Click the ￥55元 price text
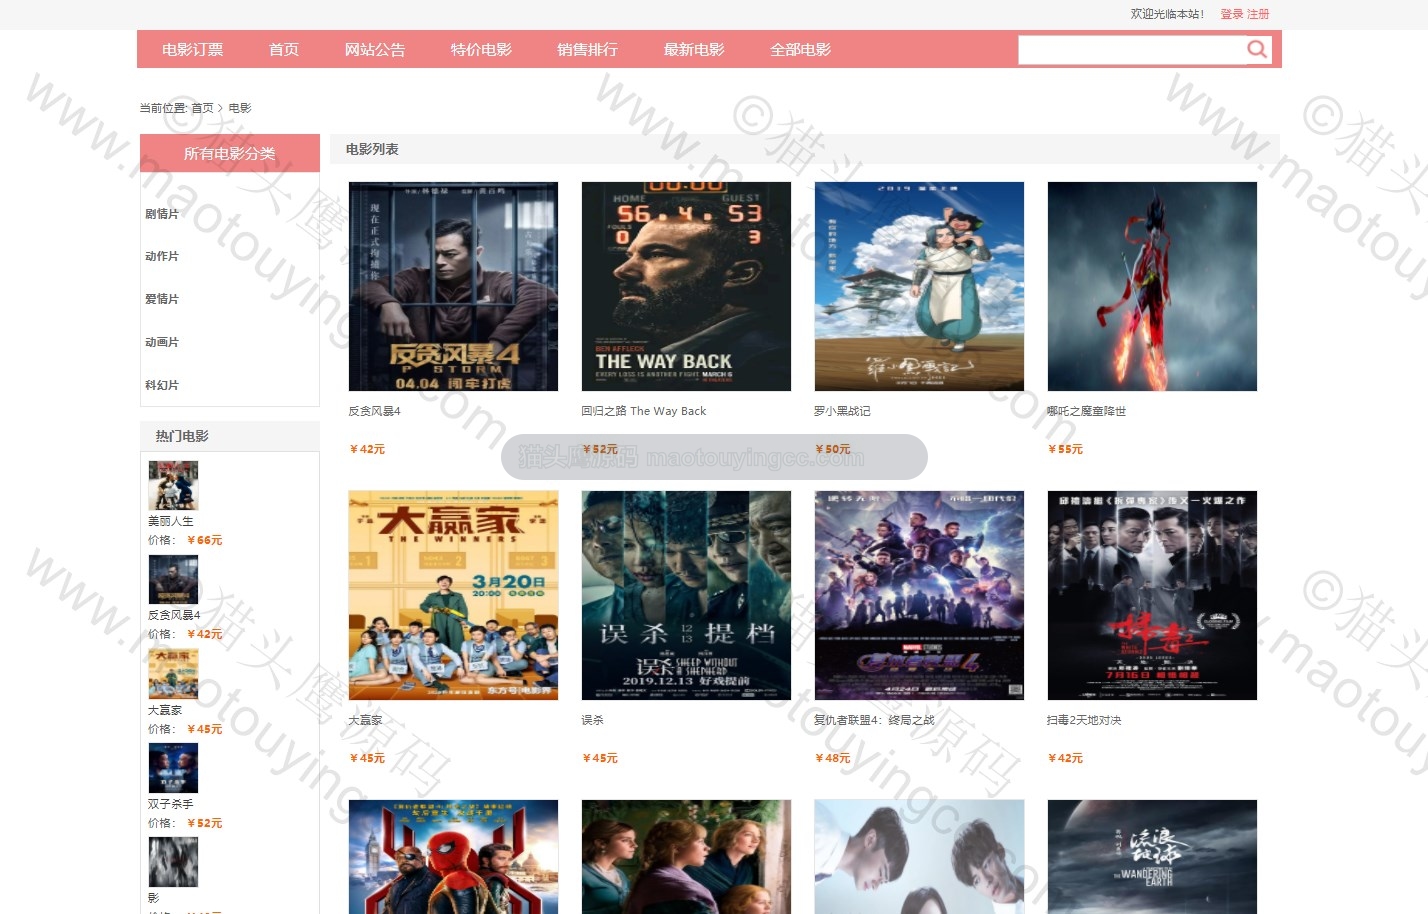The height and width of the screenshot is (914, 1428). tap(1065, 449)
